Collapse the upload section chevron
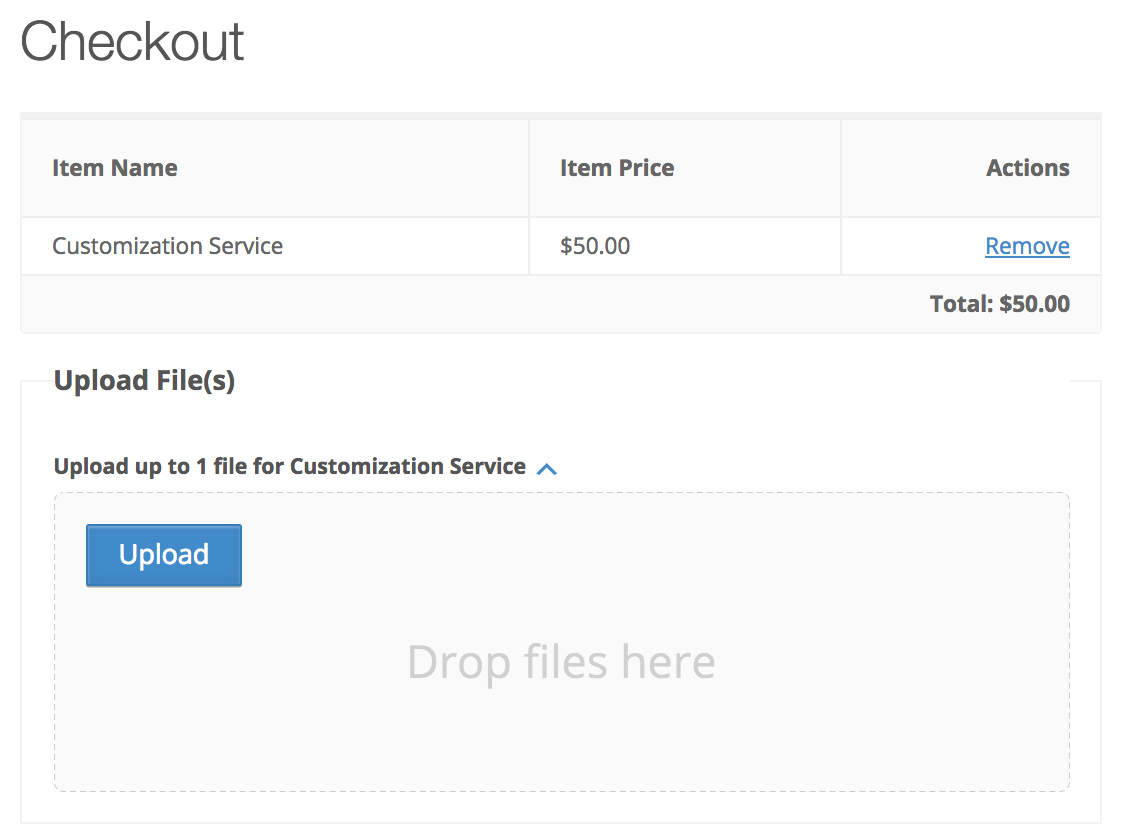 [x=546, y=468]
